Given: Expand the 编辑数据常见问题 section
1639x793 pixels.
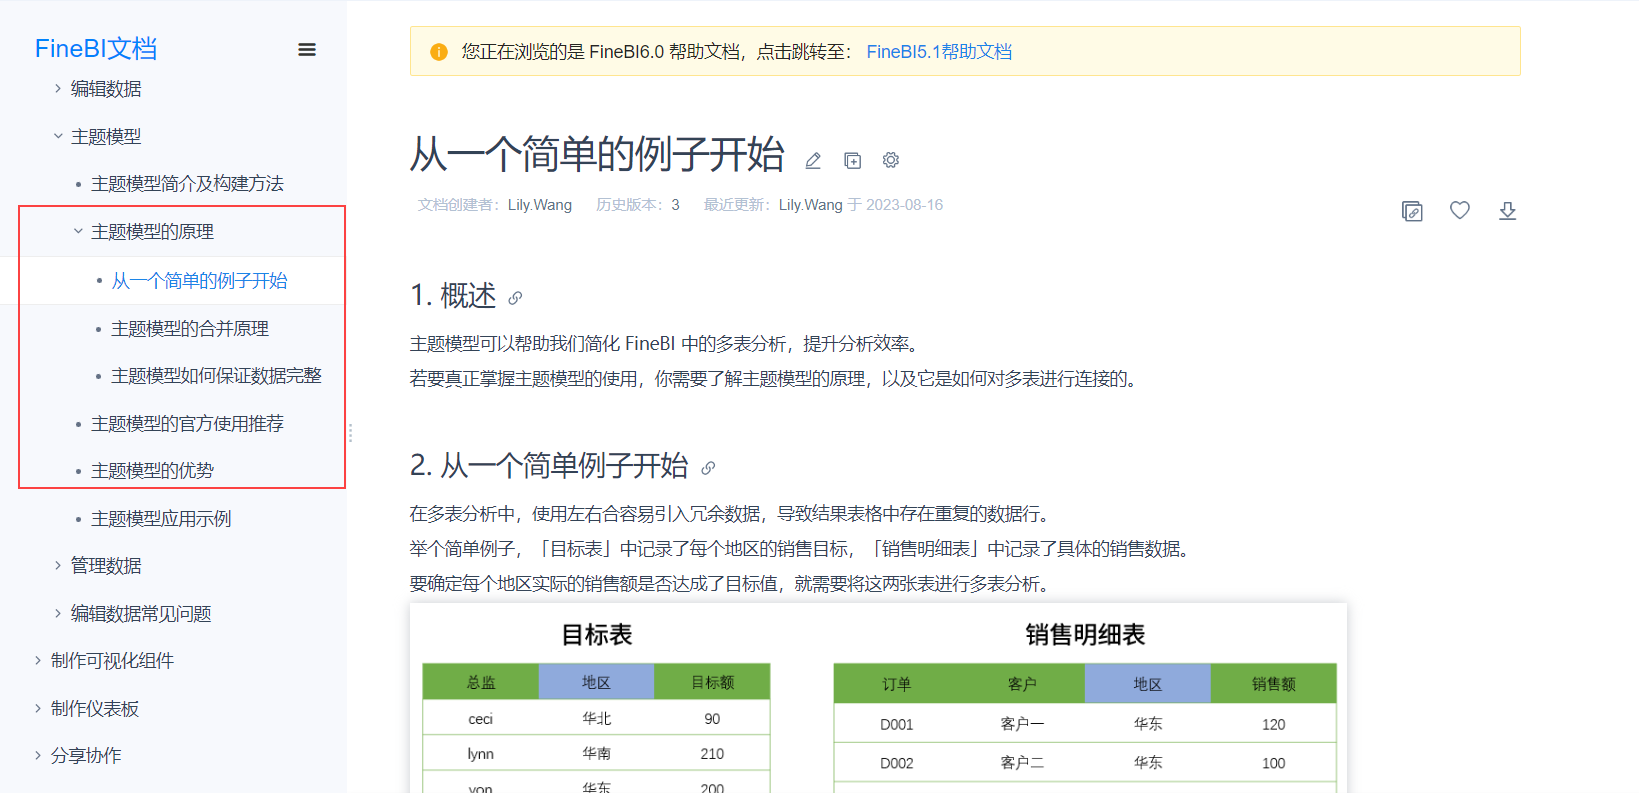Looking at the screenshot, I should click(58, 614).
